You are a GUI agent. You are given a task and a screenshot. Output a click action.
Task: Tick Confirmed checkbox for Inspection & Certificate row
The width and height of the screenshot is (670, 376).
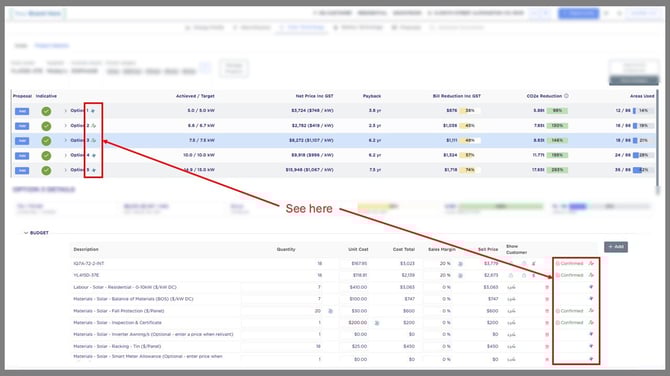pyautogui.click(x=558, y=323)
